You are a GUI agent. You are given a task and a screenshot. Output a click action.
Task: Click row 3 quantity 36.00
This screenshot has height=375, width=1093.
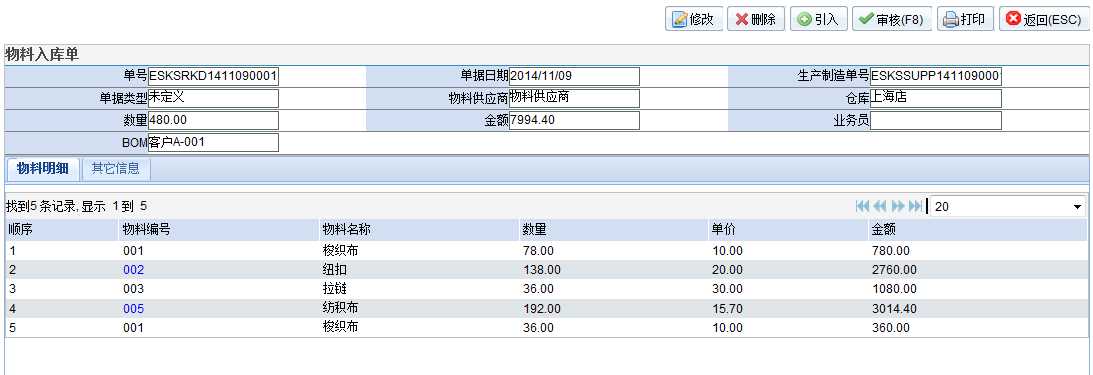[x=538, y=289]
